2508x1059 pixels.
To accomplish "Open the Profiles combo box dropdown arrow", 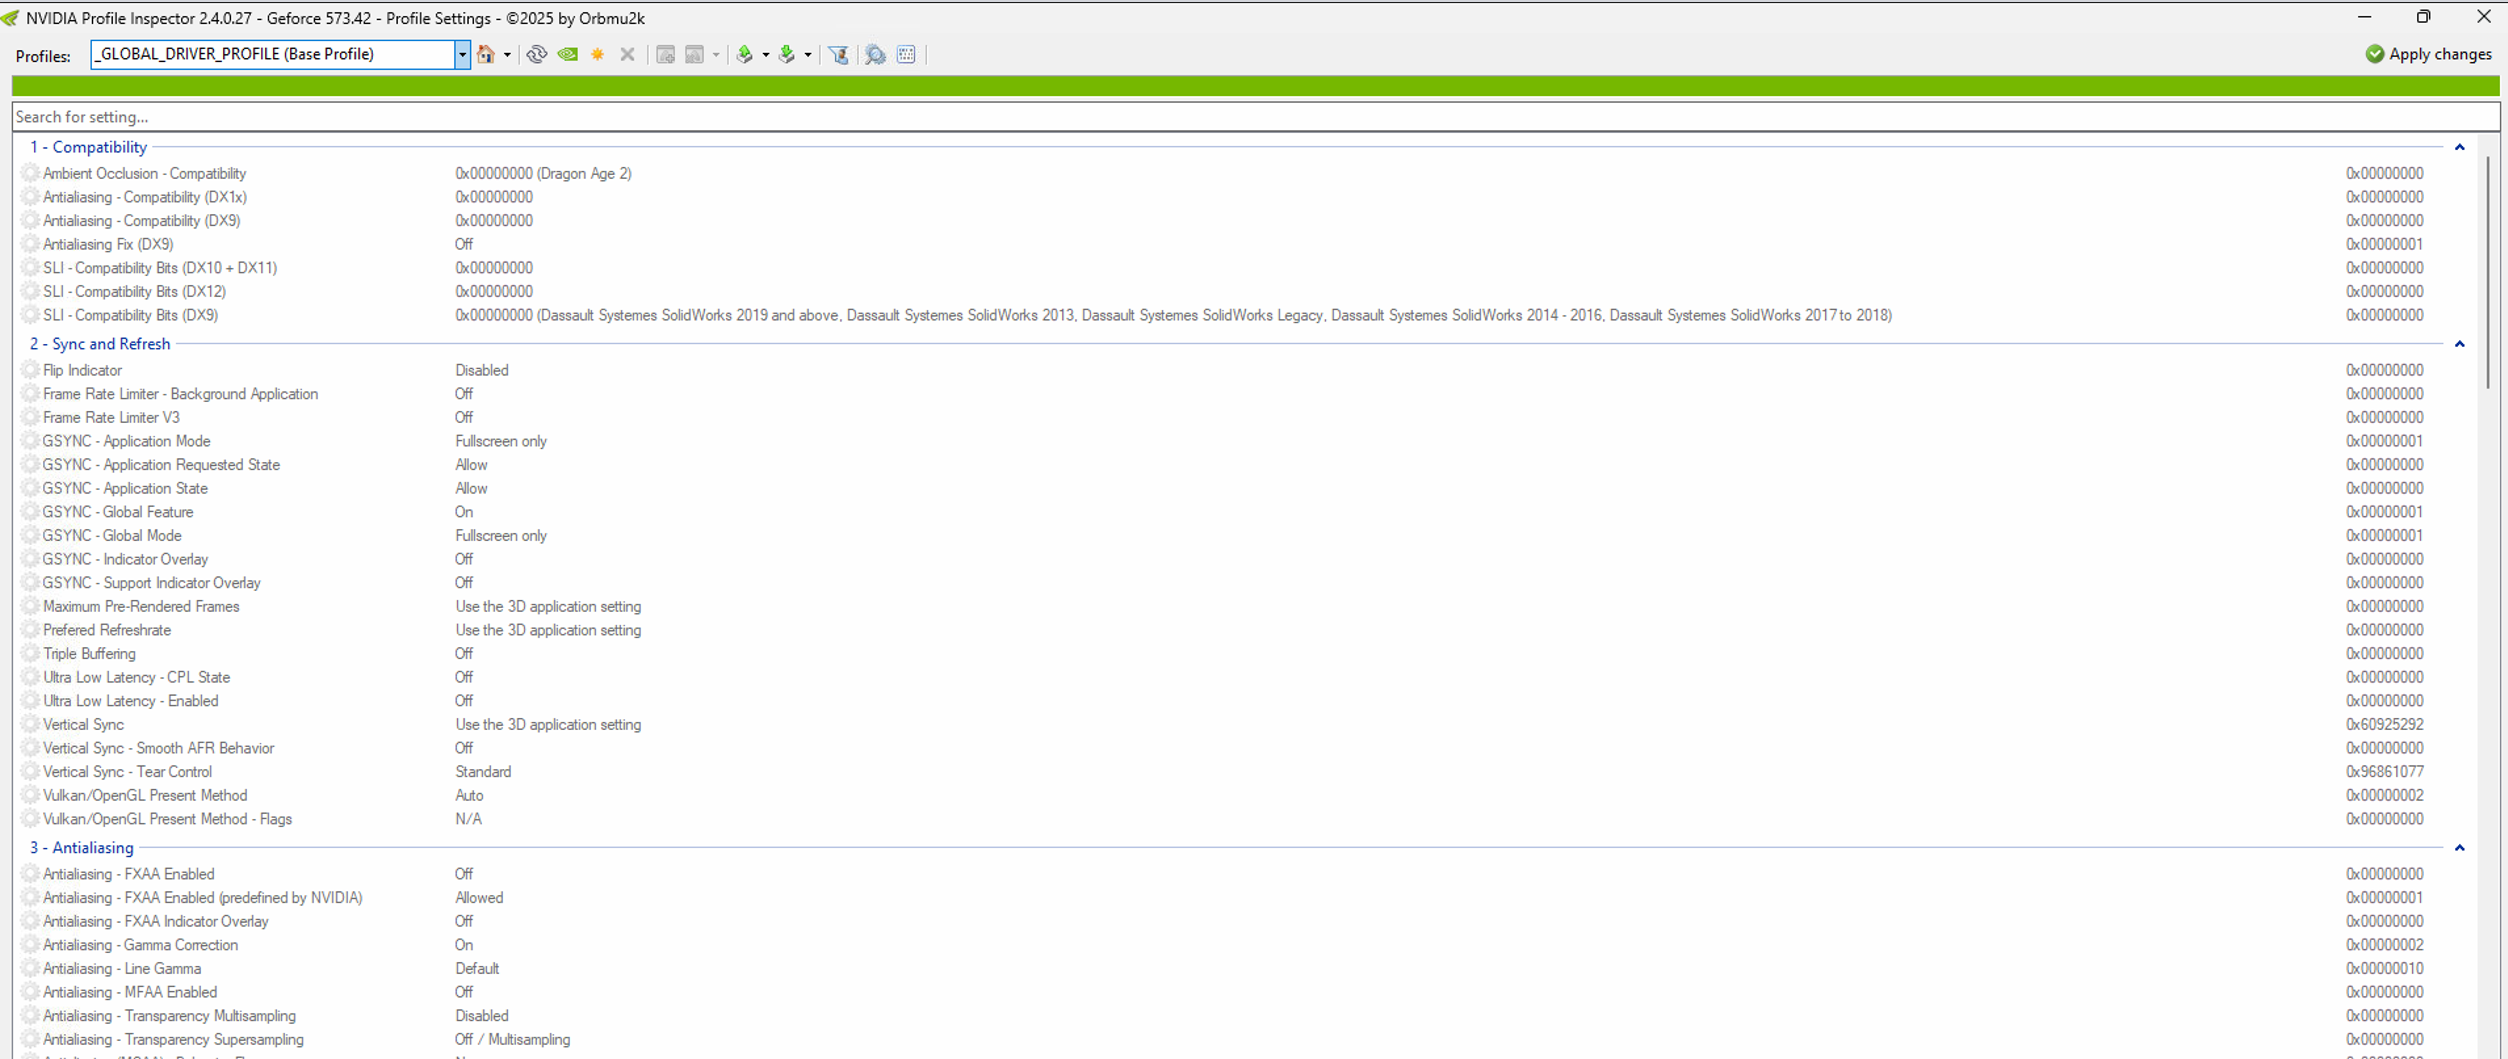I will tap(462, 55).
